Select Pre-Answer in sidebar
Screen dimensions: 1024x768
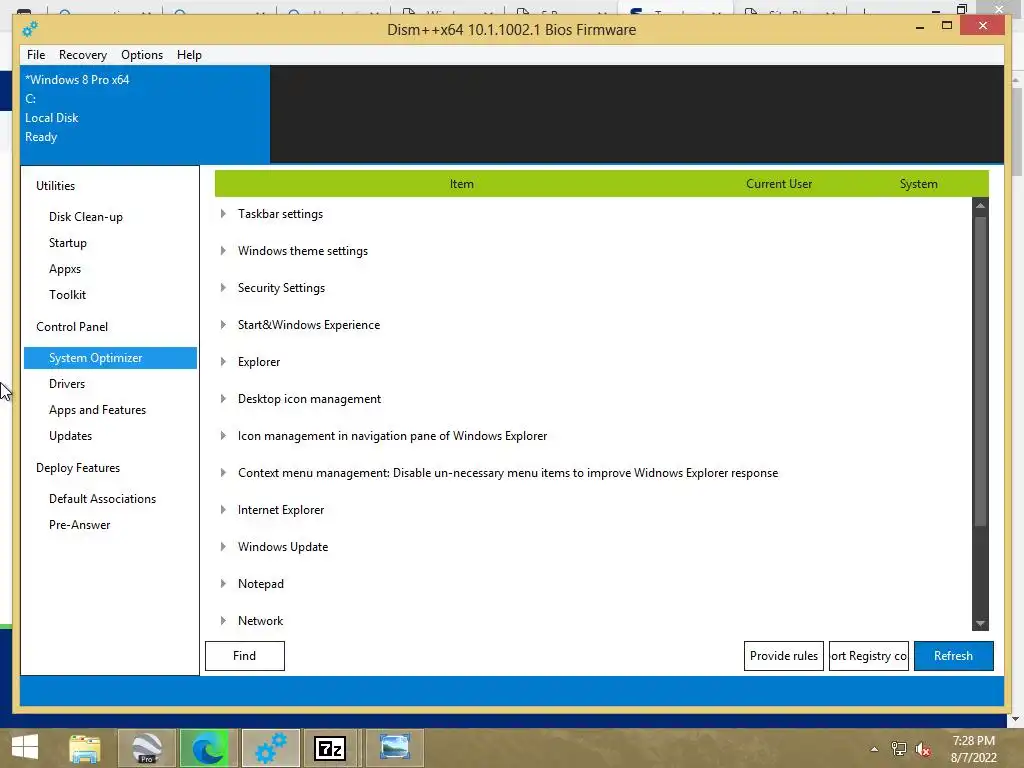coord(80,525)
